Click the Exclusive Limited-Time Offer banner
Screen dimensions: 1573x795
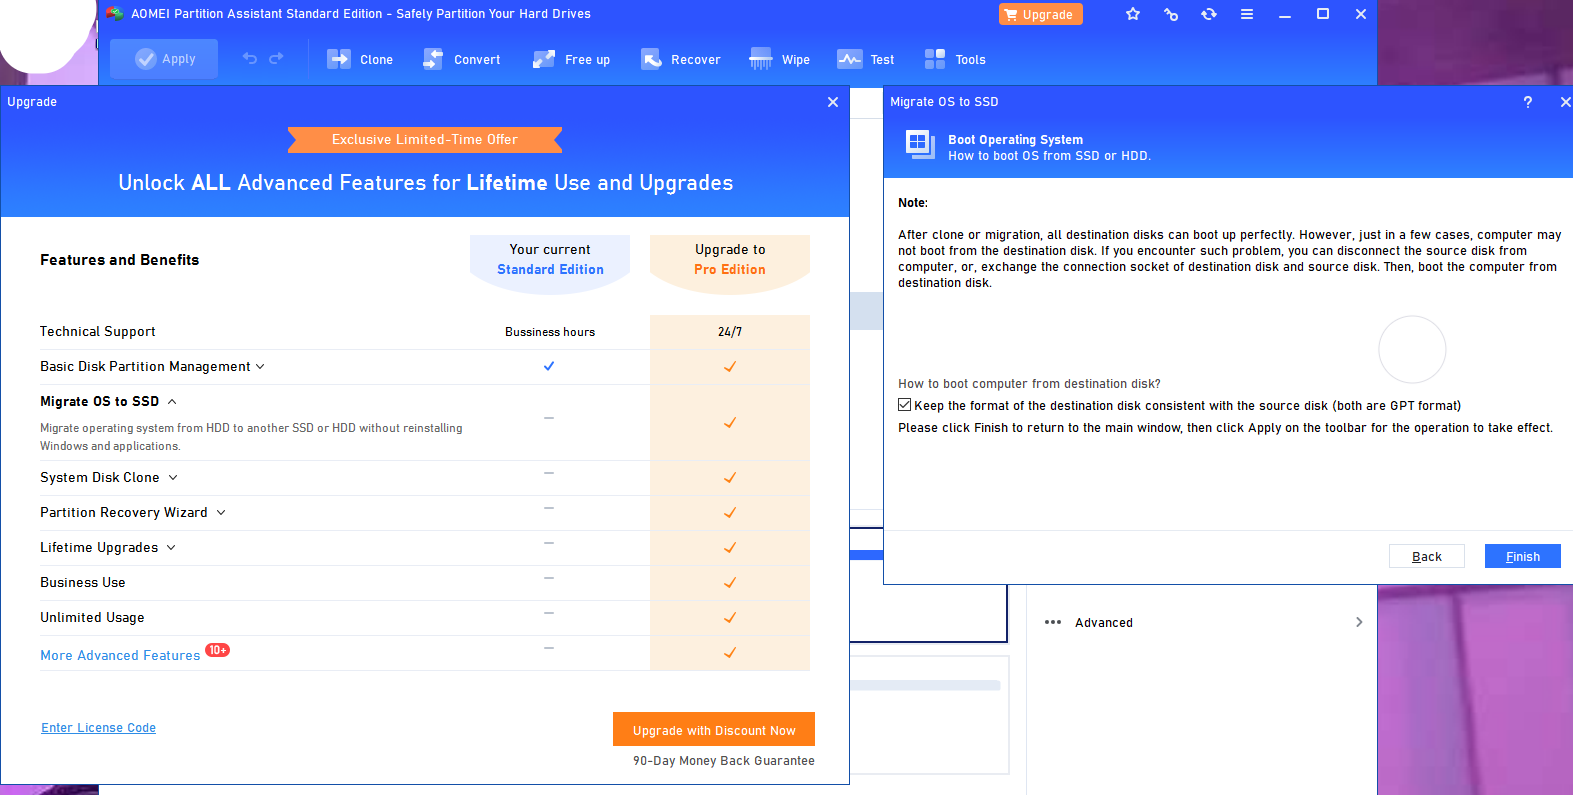[425, 140]
